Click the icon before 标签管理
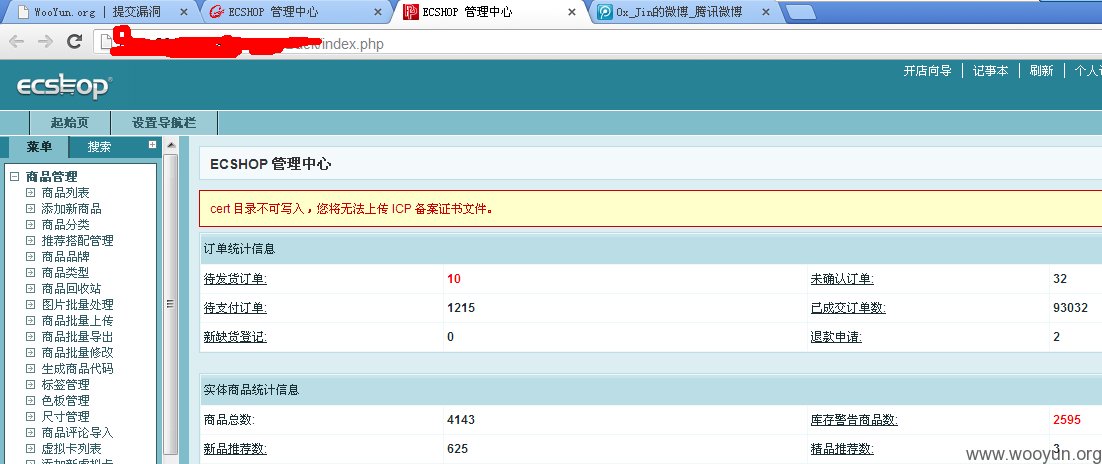Screen dimensions: 1102x464 [30, 385]
